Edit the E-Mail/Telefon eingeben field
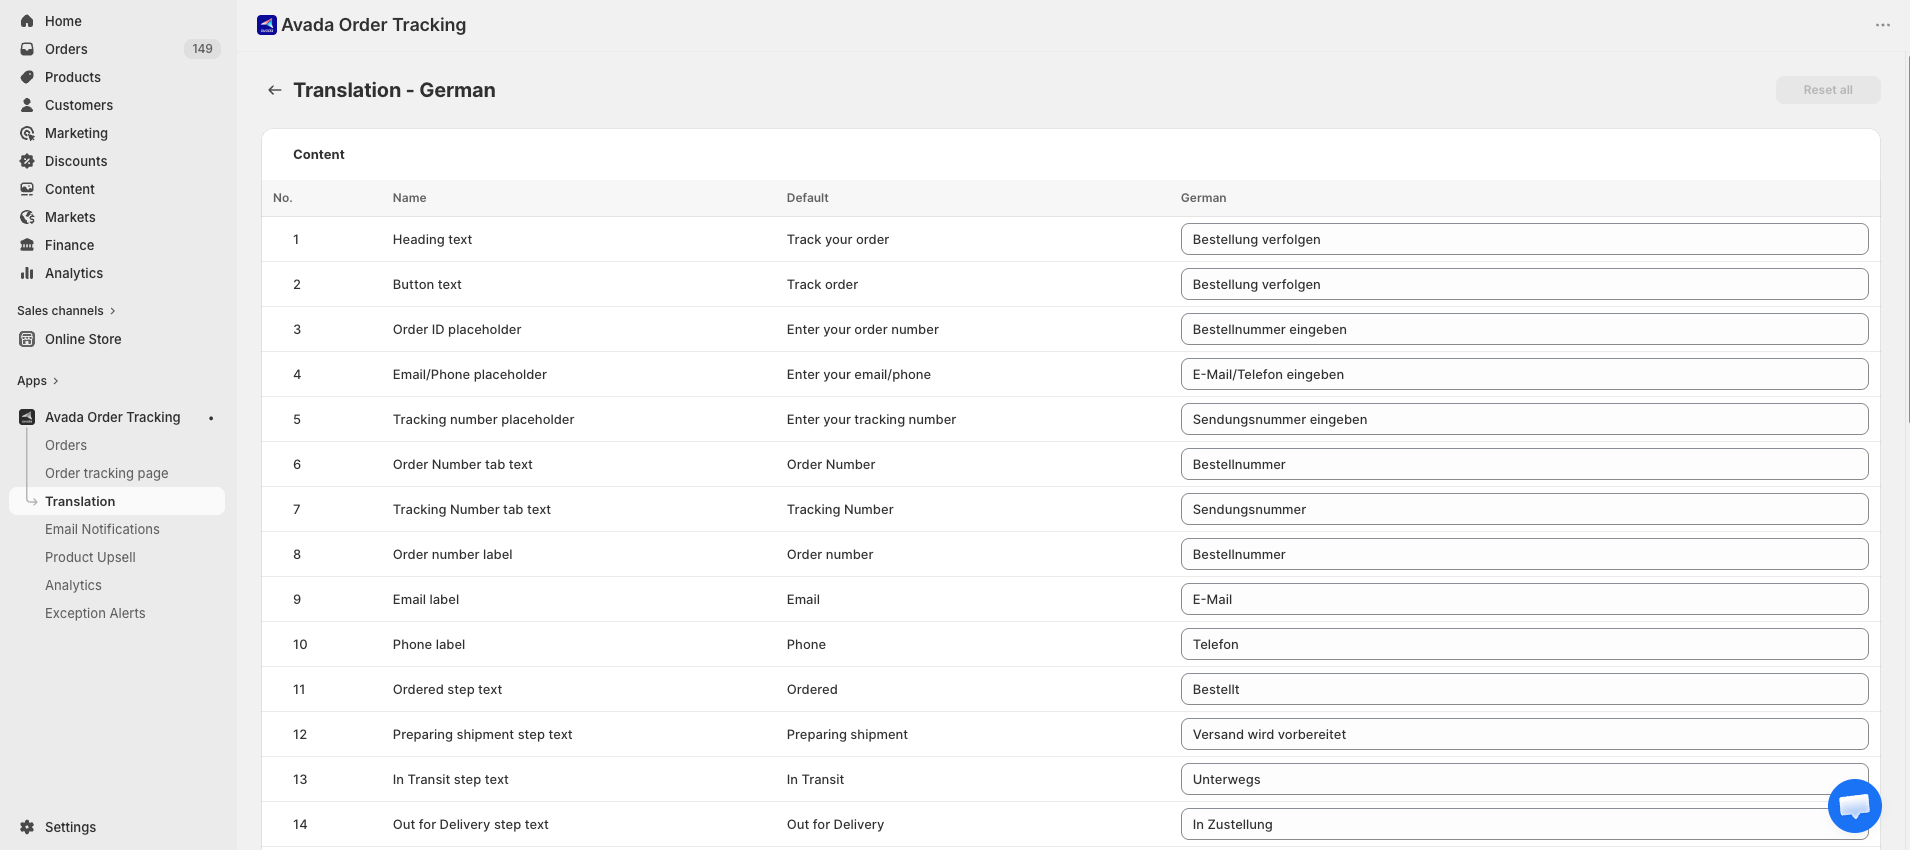This screenshot has height=850, width=1910. pos(1524,374)
